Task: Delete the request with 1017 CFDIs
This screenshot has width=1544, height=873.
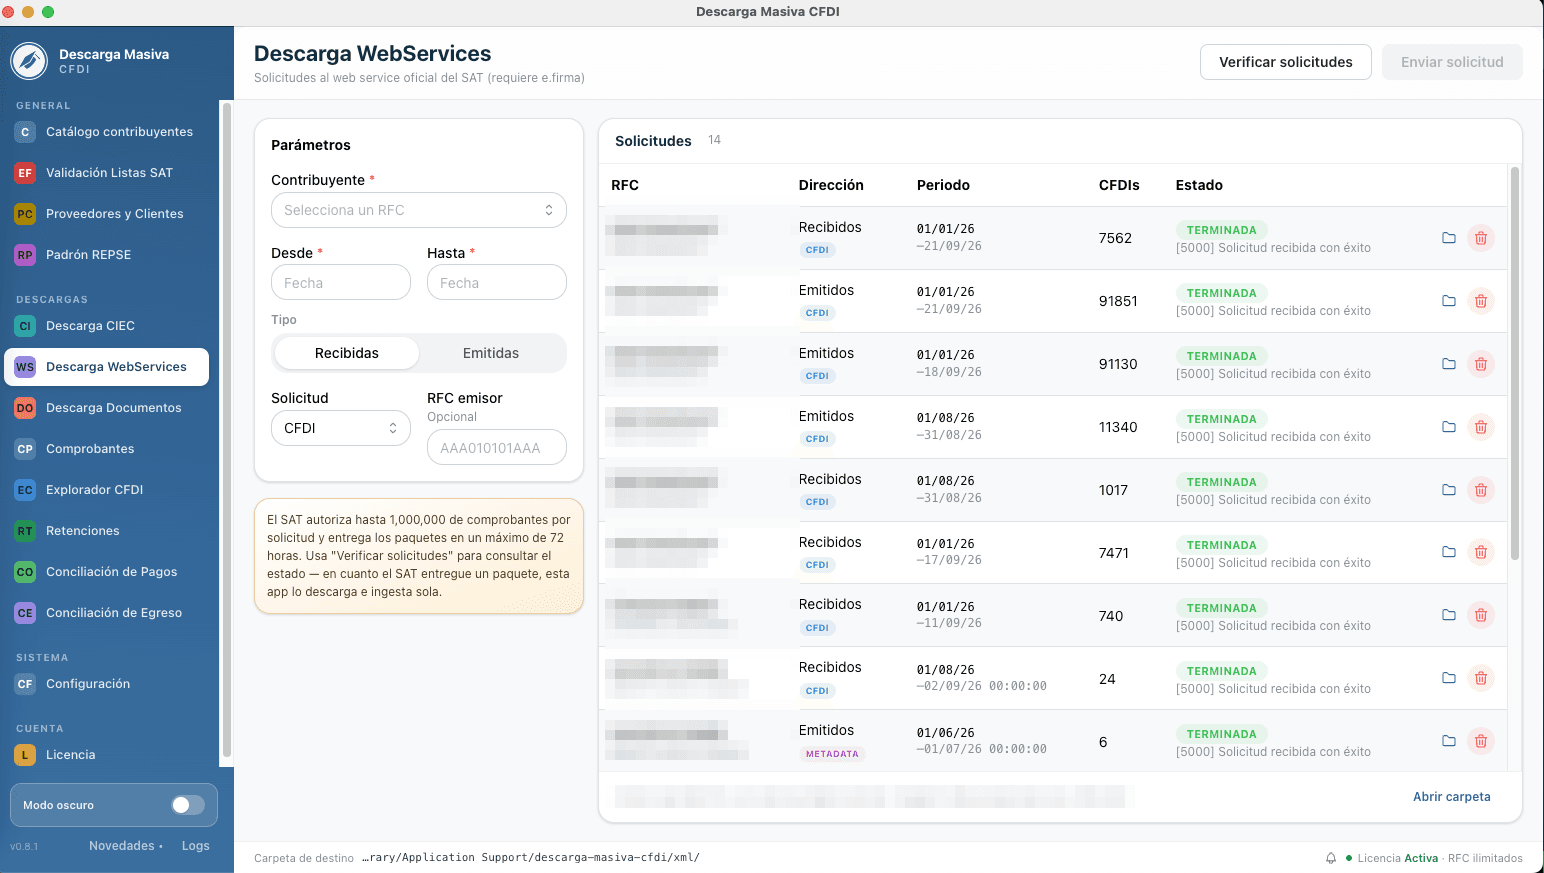Action: click(1481, 490)
